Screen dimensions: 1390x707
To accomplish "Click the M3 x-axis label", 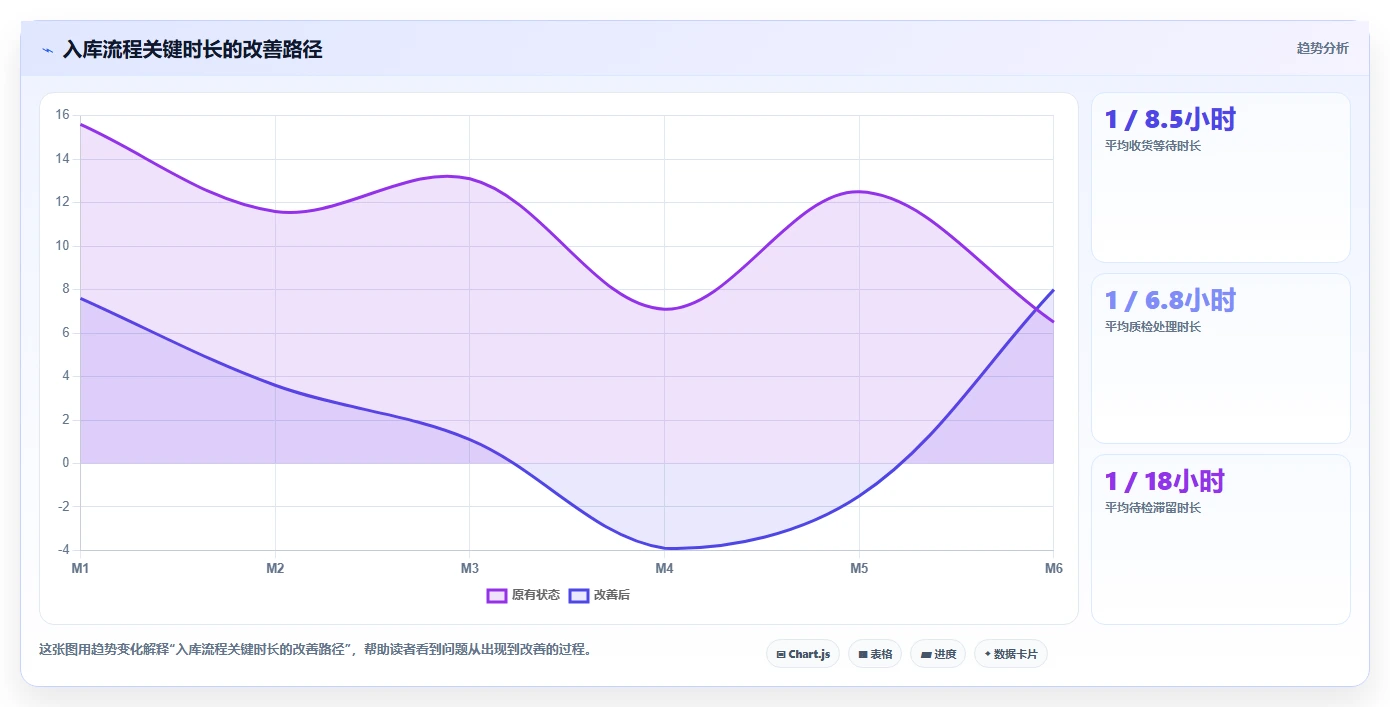I will 470,568.
